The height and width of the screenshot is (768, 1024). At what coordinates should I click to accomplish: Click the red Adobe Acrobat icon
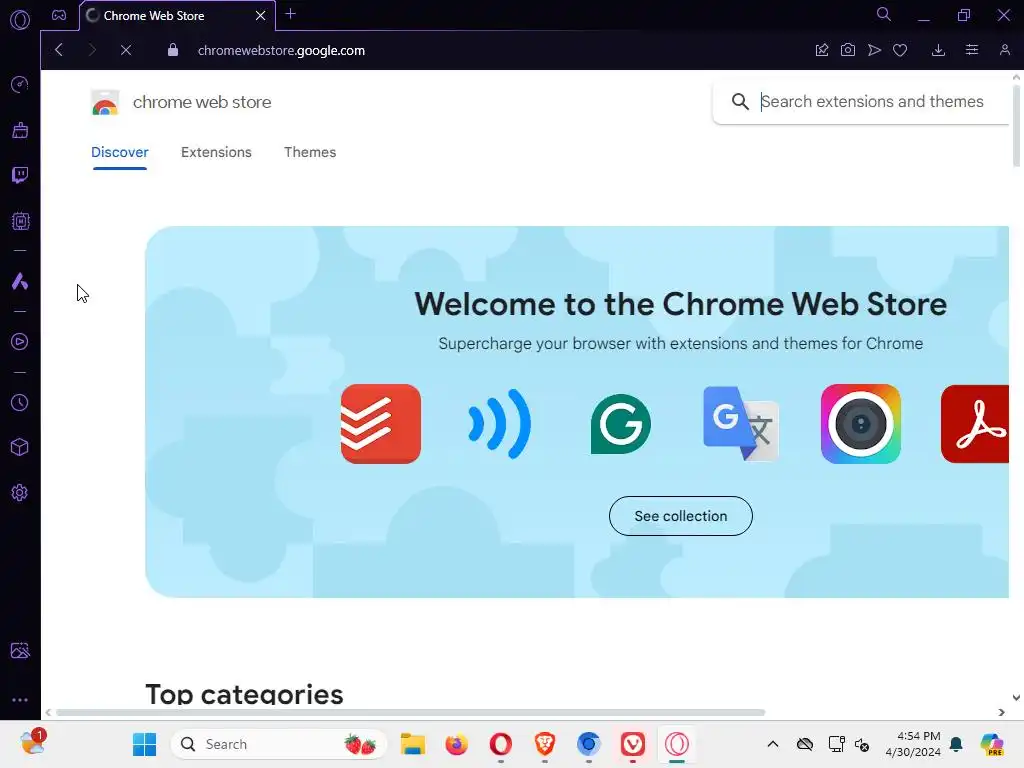click(975, 424)
